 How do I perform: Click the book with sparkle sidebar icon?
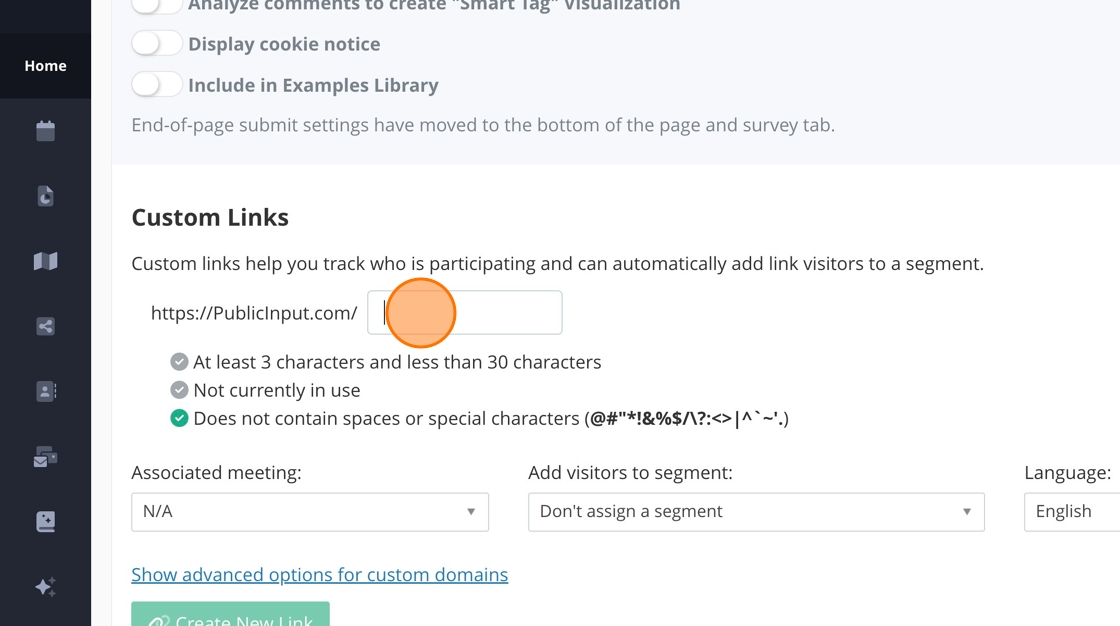tap(45, 521)
